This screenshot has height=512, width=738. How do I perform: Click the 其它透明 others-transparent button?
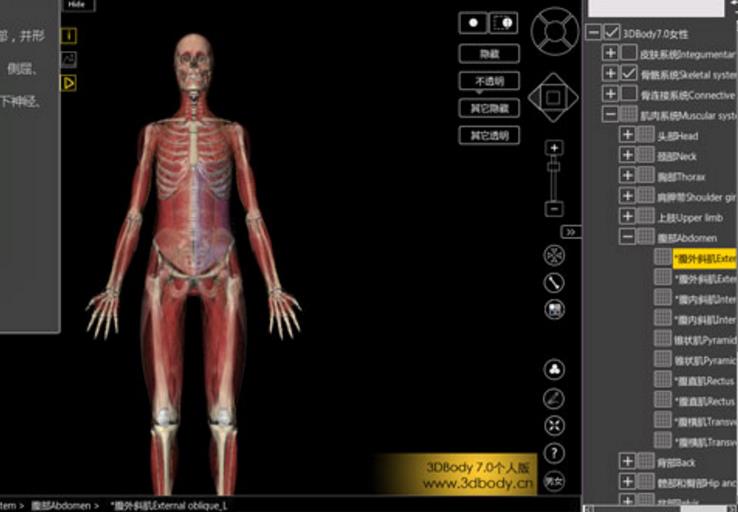coord(489,136)
